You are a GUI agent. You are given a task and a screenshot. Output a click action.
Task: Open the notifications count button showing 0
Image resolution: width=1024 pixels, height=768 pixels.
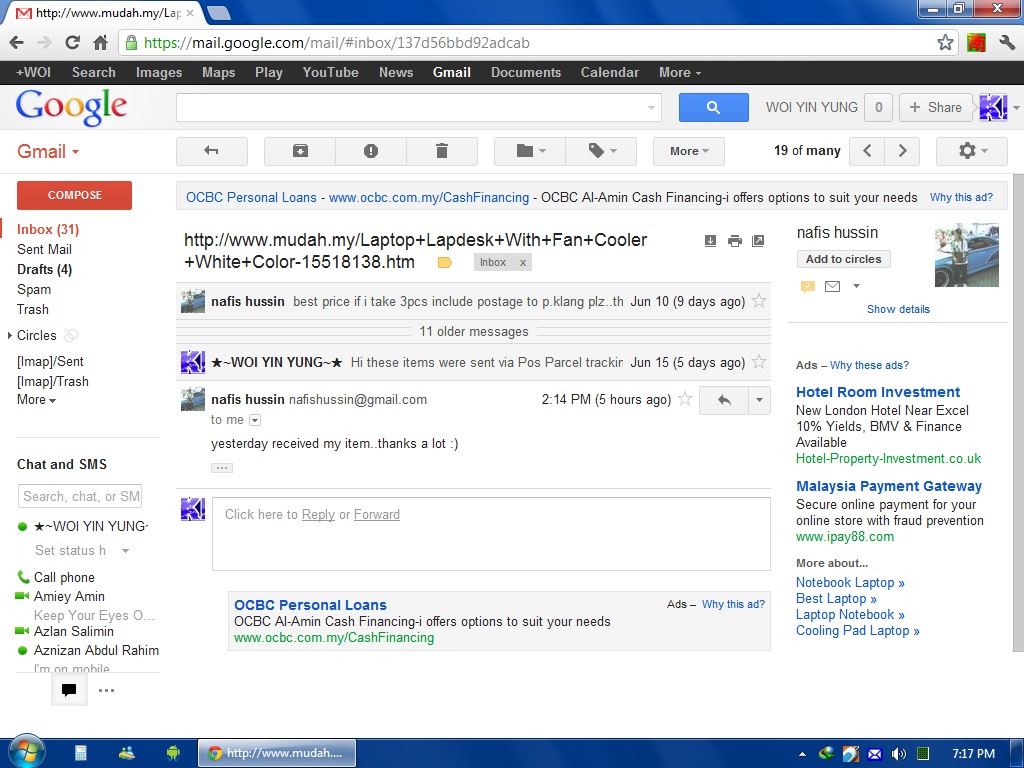coord(879,107)
